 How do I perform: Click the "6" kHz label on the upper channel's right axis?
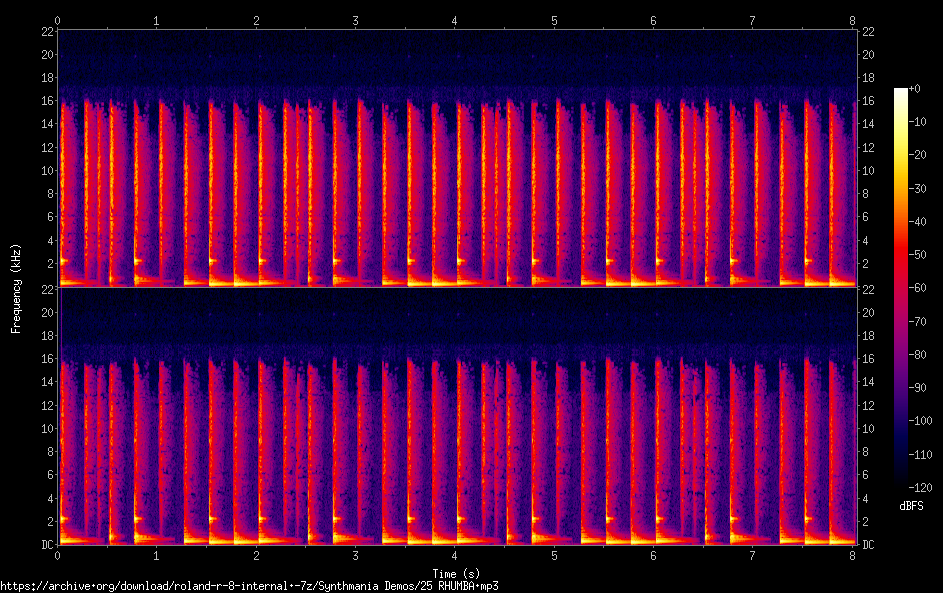click(865, 217)
